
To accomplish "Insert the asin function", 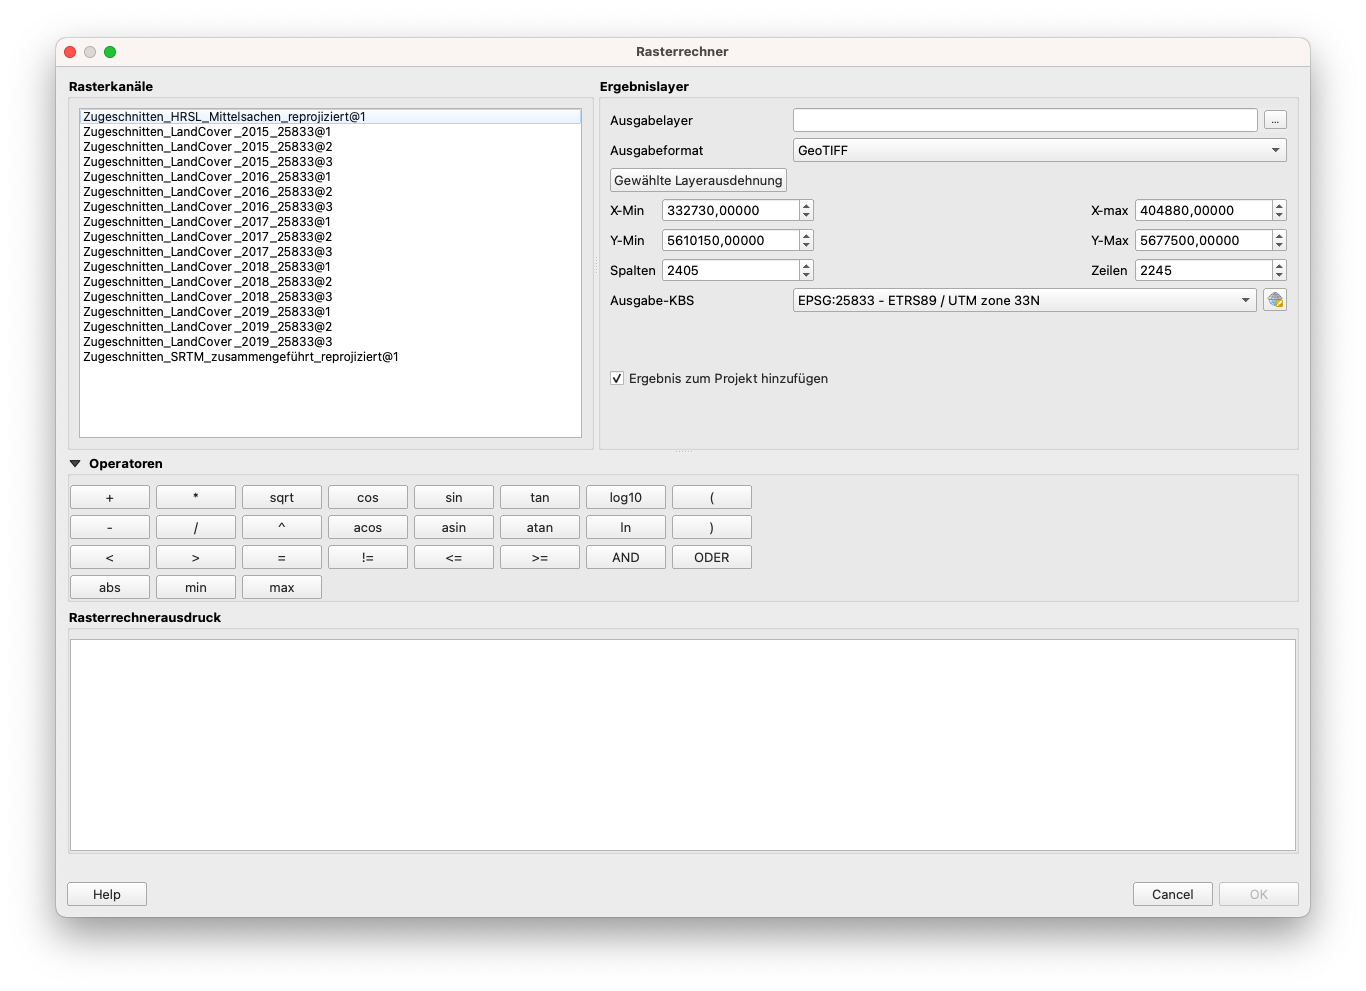I will (454, 527).
